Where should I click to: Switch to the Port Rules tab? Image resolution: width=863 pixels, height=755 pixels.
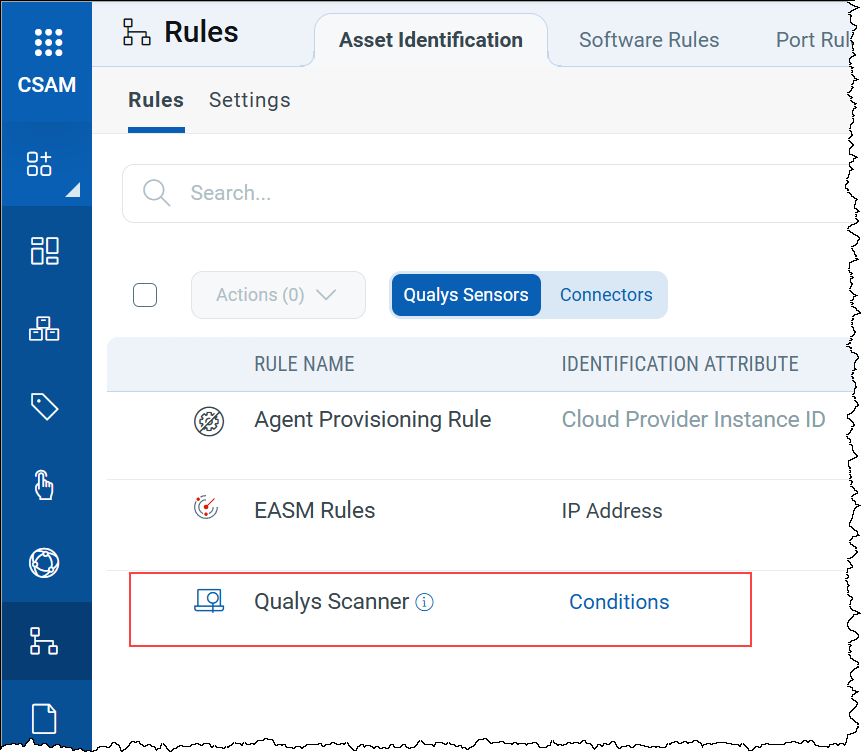(x=813, y=40)
